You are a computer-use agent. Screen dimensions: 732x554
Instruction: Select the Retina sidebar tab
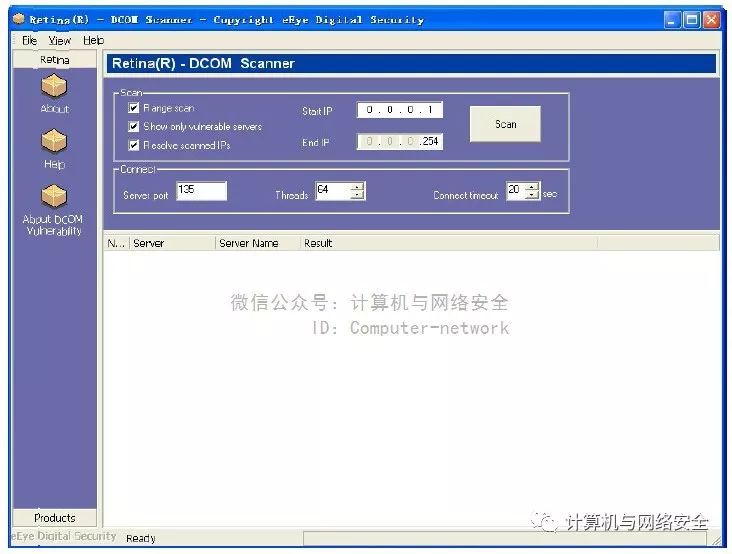(55, 60)
